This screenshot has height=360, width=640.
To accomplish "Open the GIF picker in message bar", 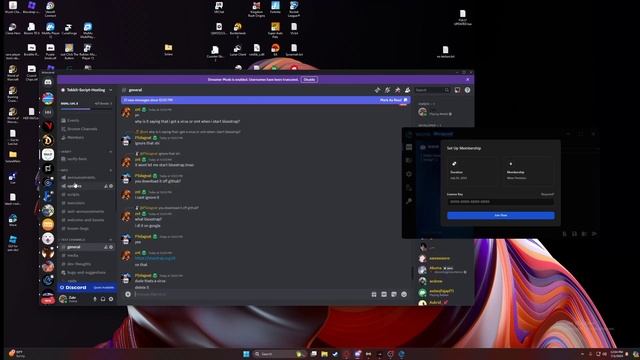I will [x=384, y=294].
